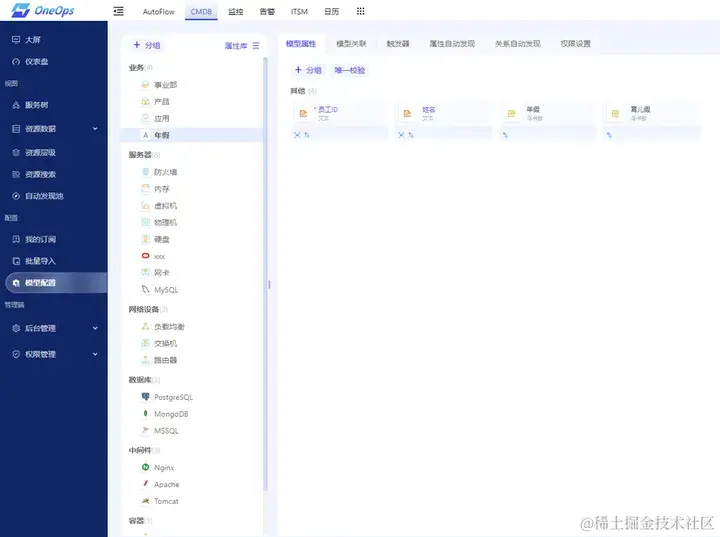Image resolution: width=720 pixels, height=537 pixels.
Task: Open the attribute library list icon
Action: click(256, 45)
